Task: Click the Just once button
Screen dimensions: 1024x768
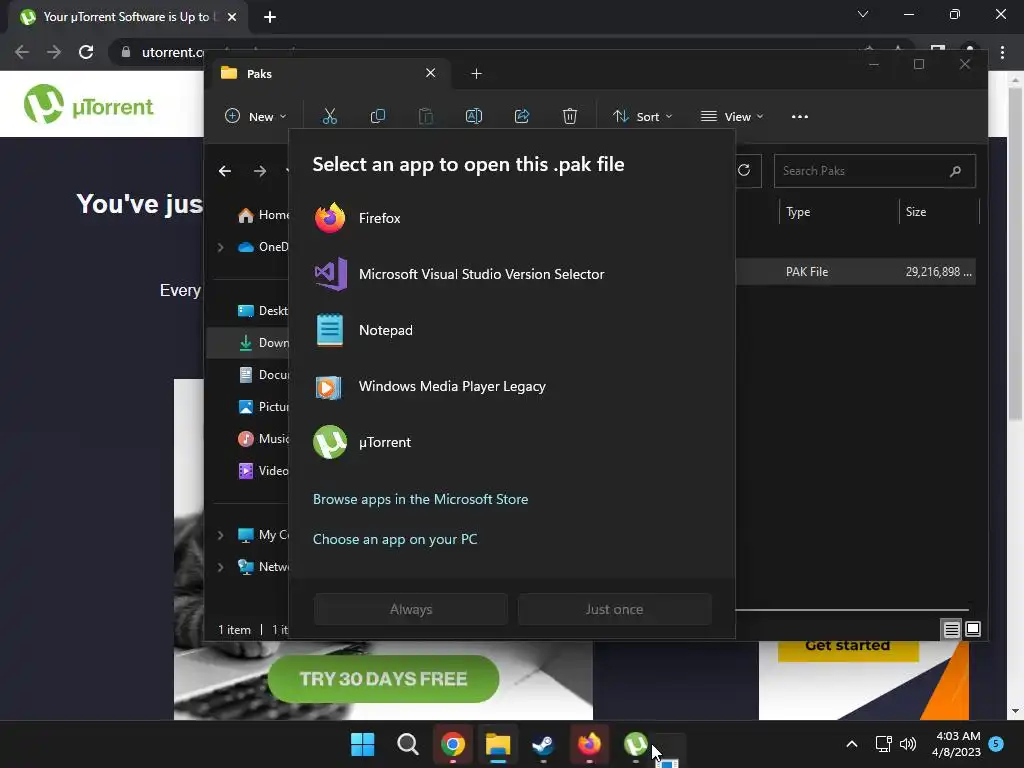Action: coord(615,609)
